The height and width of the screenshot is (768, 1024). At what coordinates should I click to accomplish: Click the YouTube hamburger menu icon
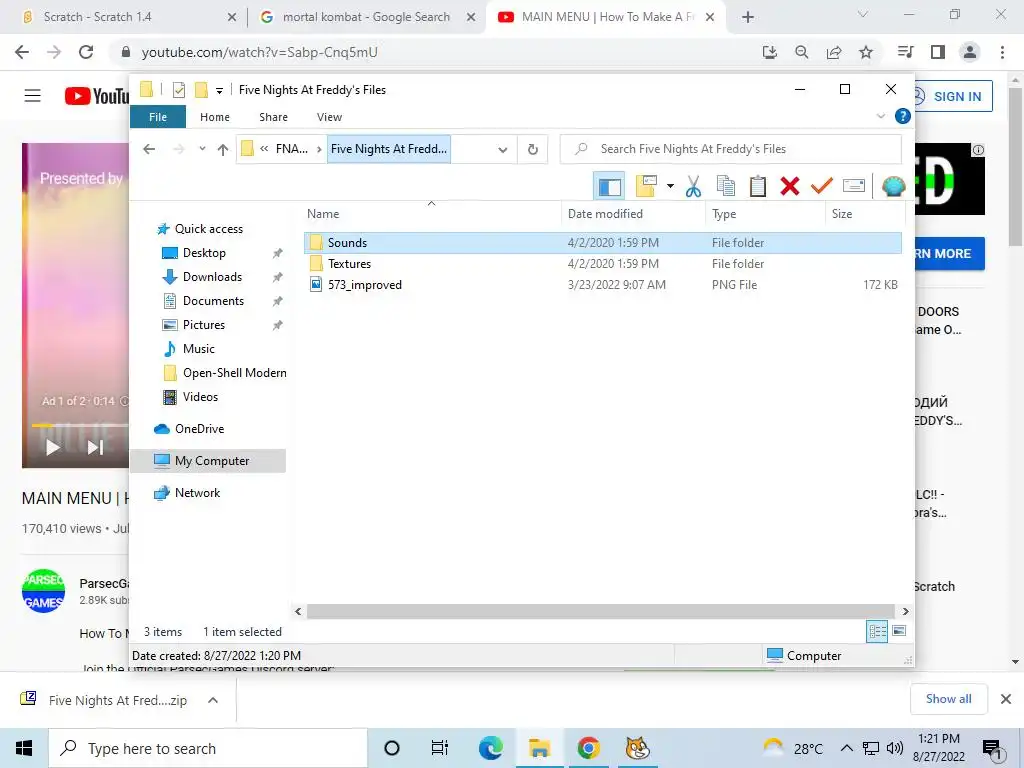pos(33,96)
